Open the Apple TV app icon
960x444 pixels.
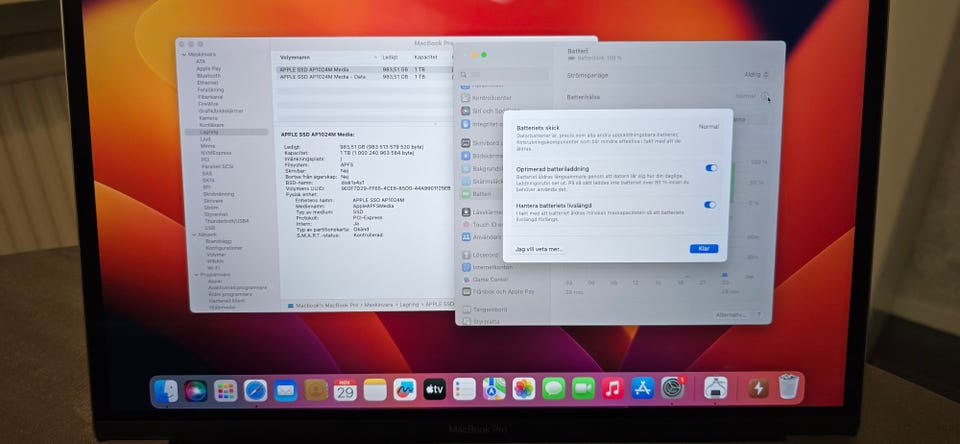pyautogui.click(x=434, y=389)
